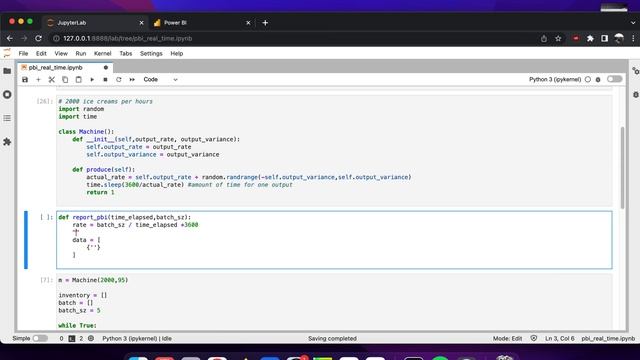Click the notebook trust shield icon

(x=533, y=338)
